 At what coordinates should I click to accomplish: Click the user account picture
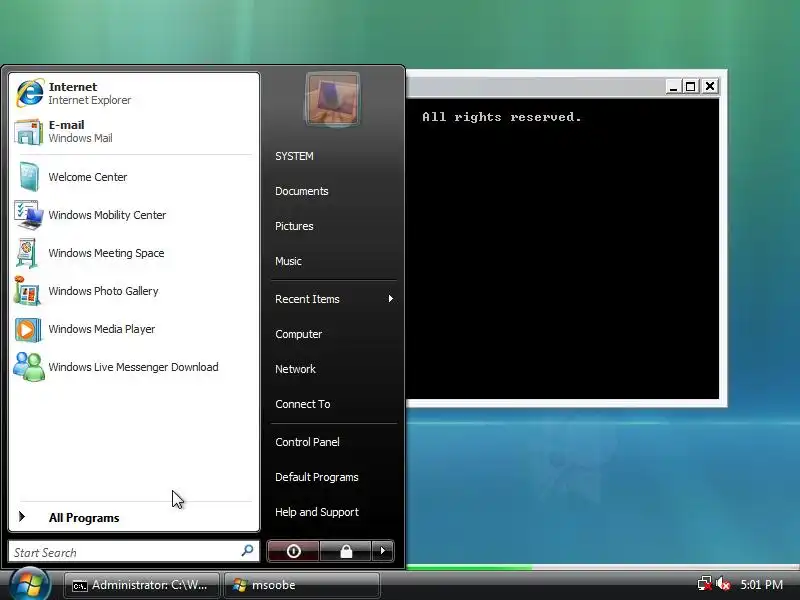pyautogui.click(x=332, y=99)
